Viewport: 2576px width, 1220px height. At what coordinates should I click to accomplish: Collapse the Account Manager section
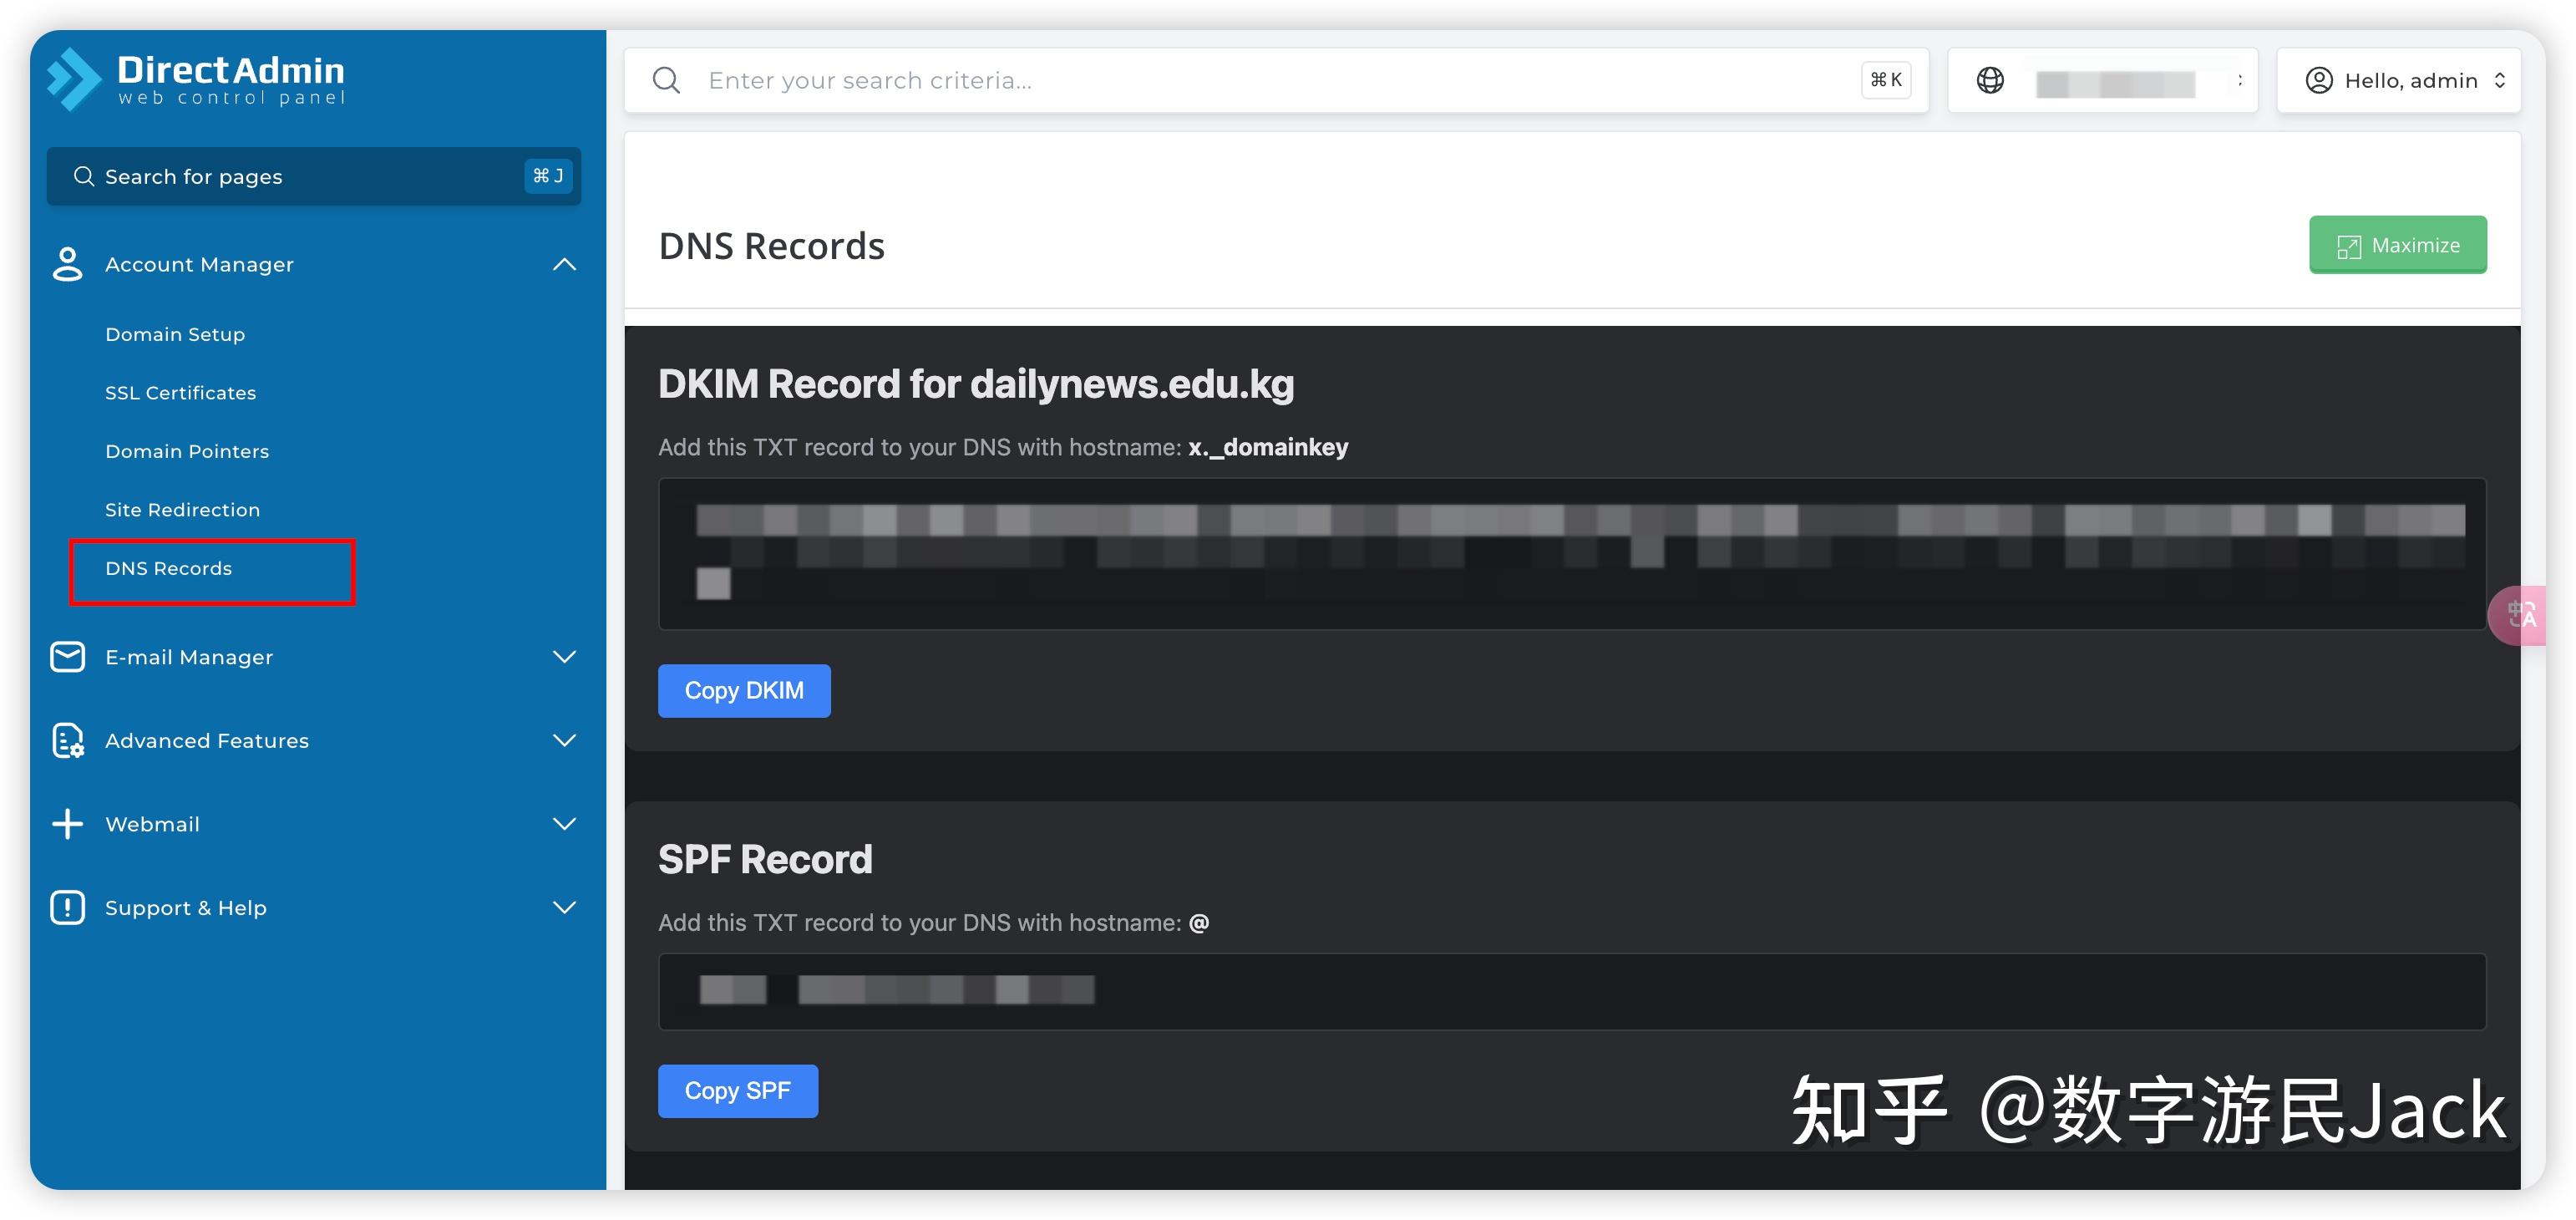(564, 263)
